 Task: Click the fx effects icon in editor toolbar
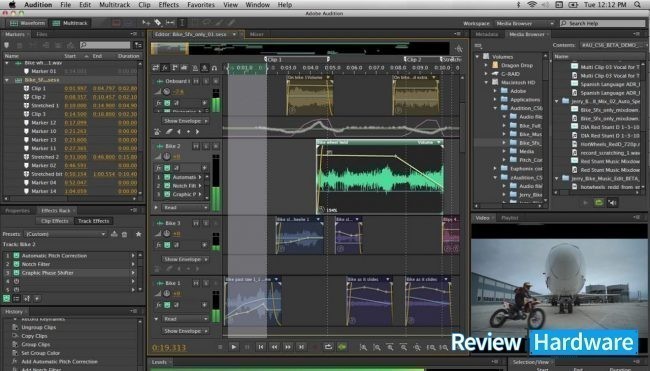pyautogui.click(x=165, y=68)
